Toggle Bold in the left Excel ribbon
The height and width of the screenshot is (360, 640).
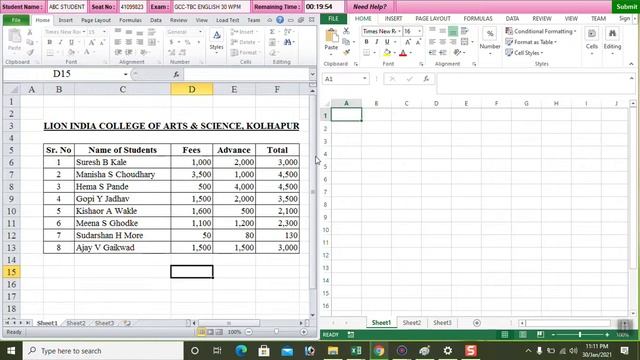click(x=50, y=42)
